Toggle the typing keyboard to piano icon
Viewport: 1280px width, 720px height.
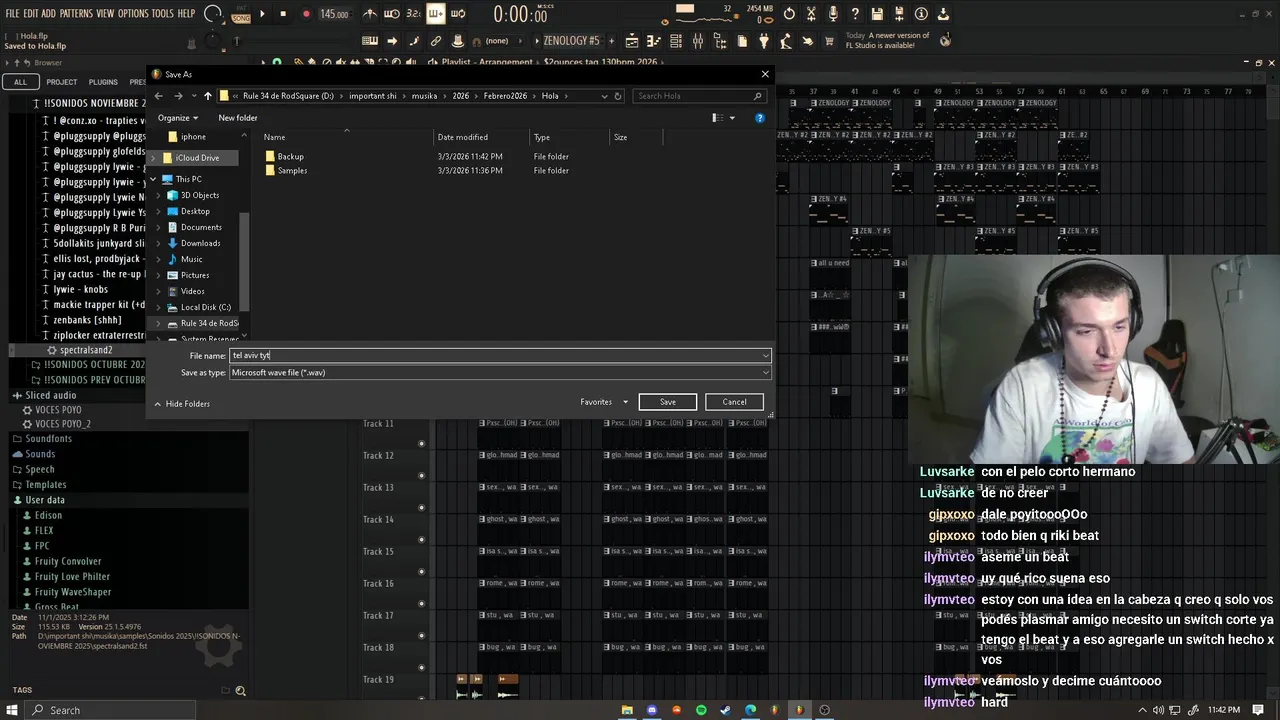click(x=370, y=41)
